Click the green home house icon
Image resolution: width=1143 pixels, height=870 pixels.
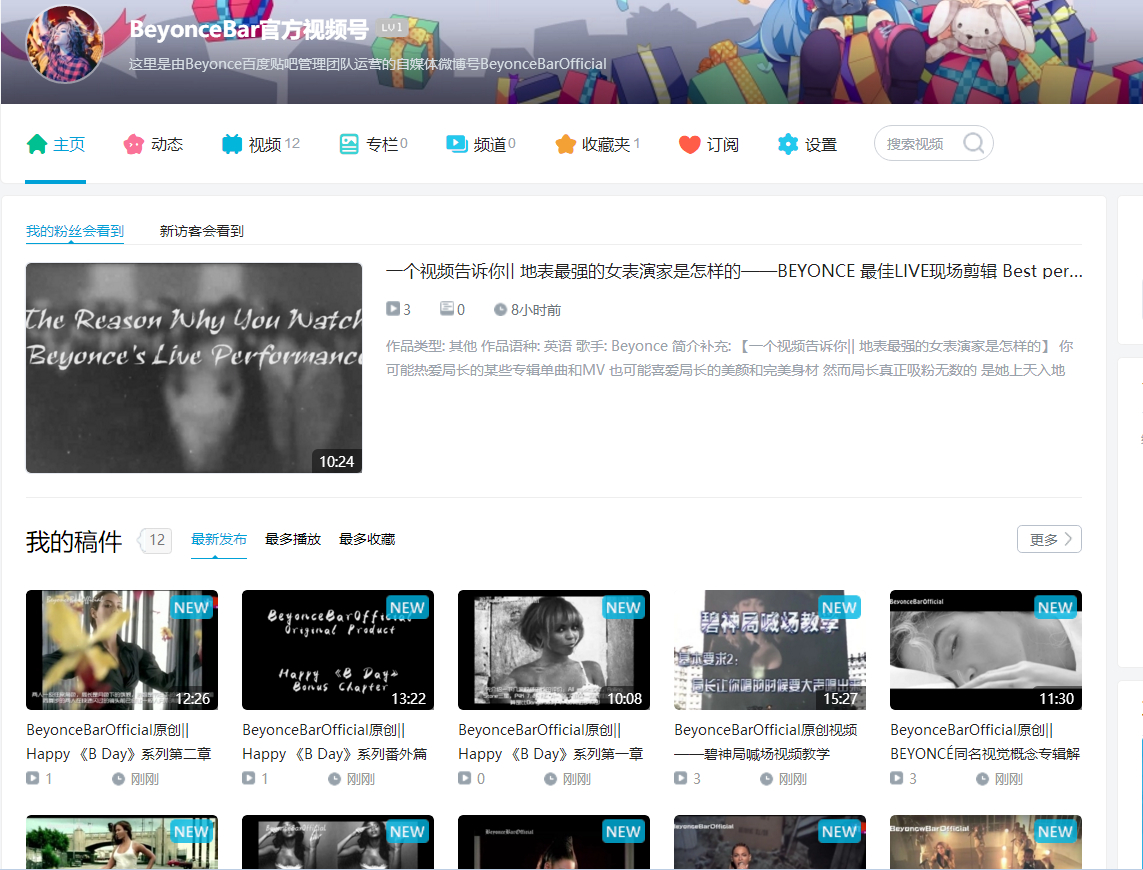(x=36, y=144)
